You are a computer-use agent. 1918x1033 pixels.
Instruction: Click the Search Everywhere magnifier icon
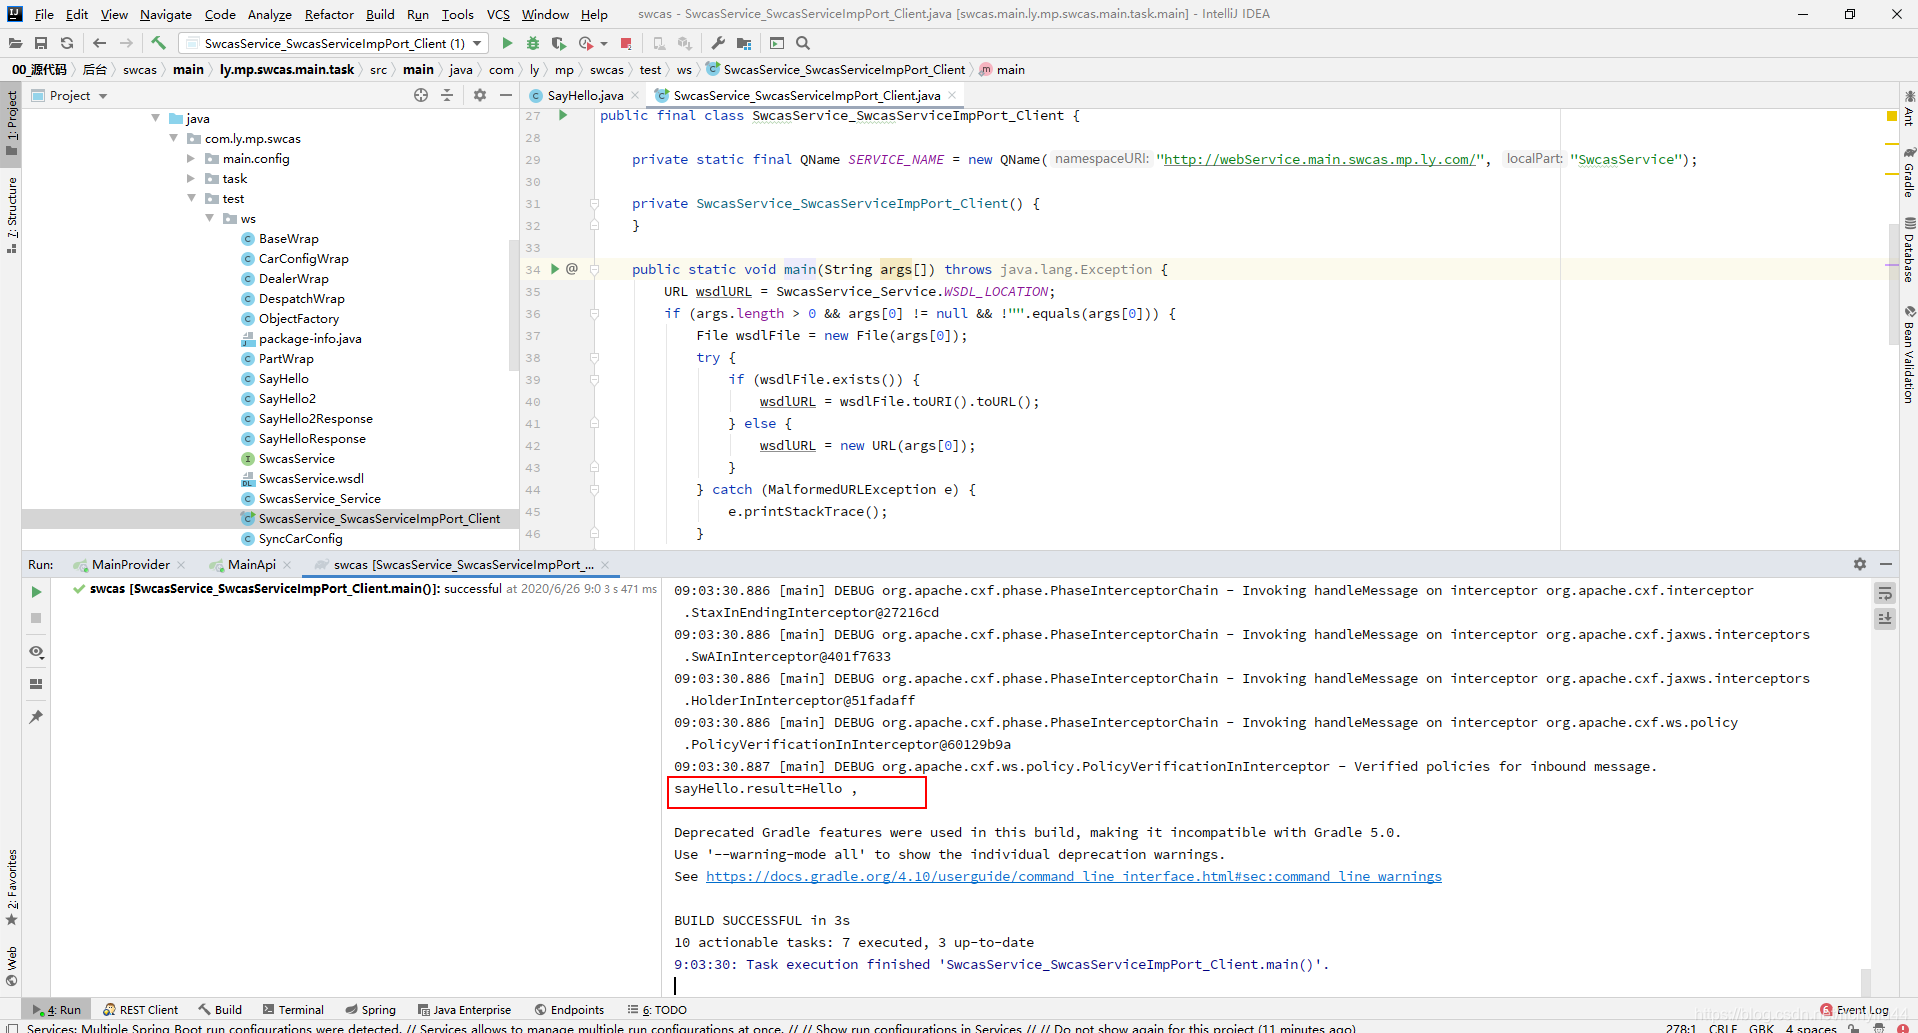point(803,43)
